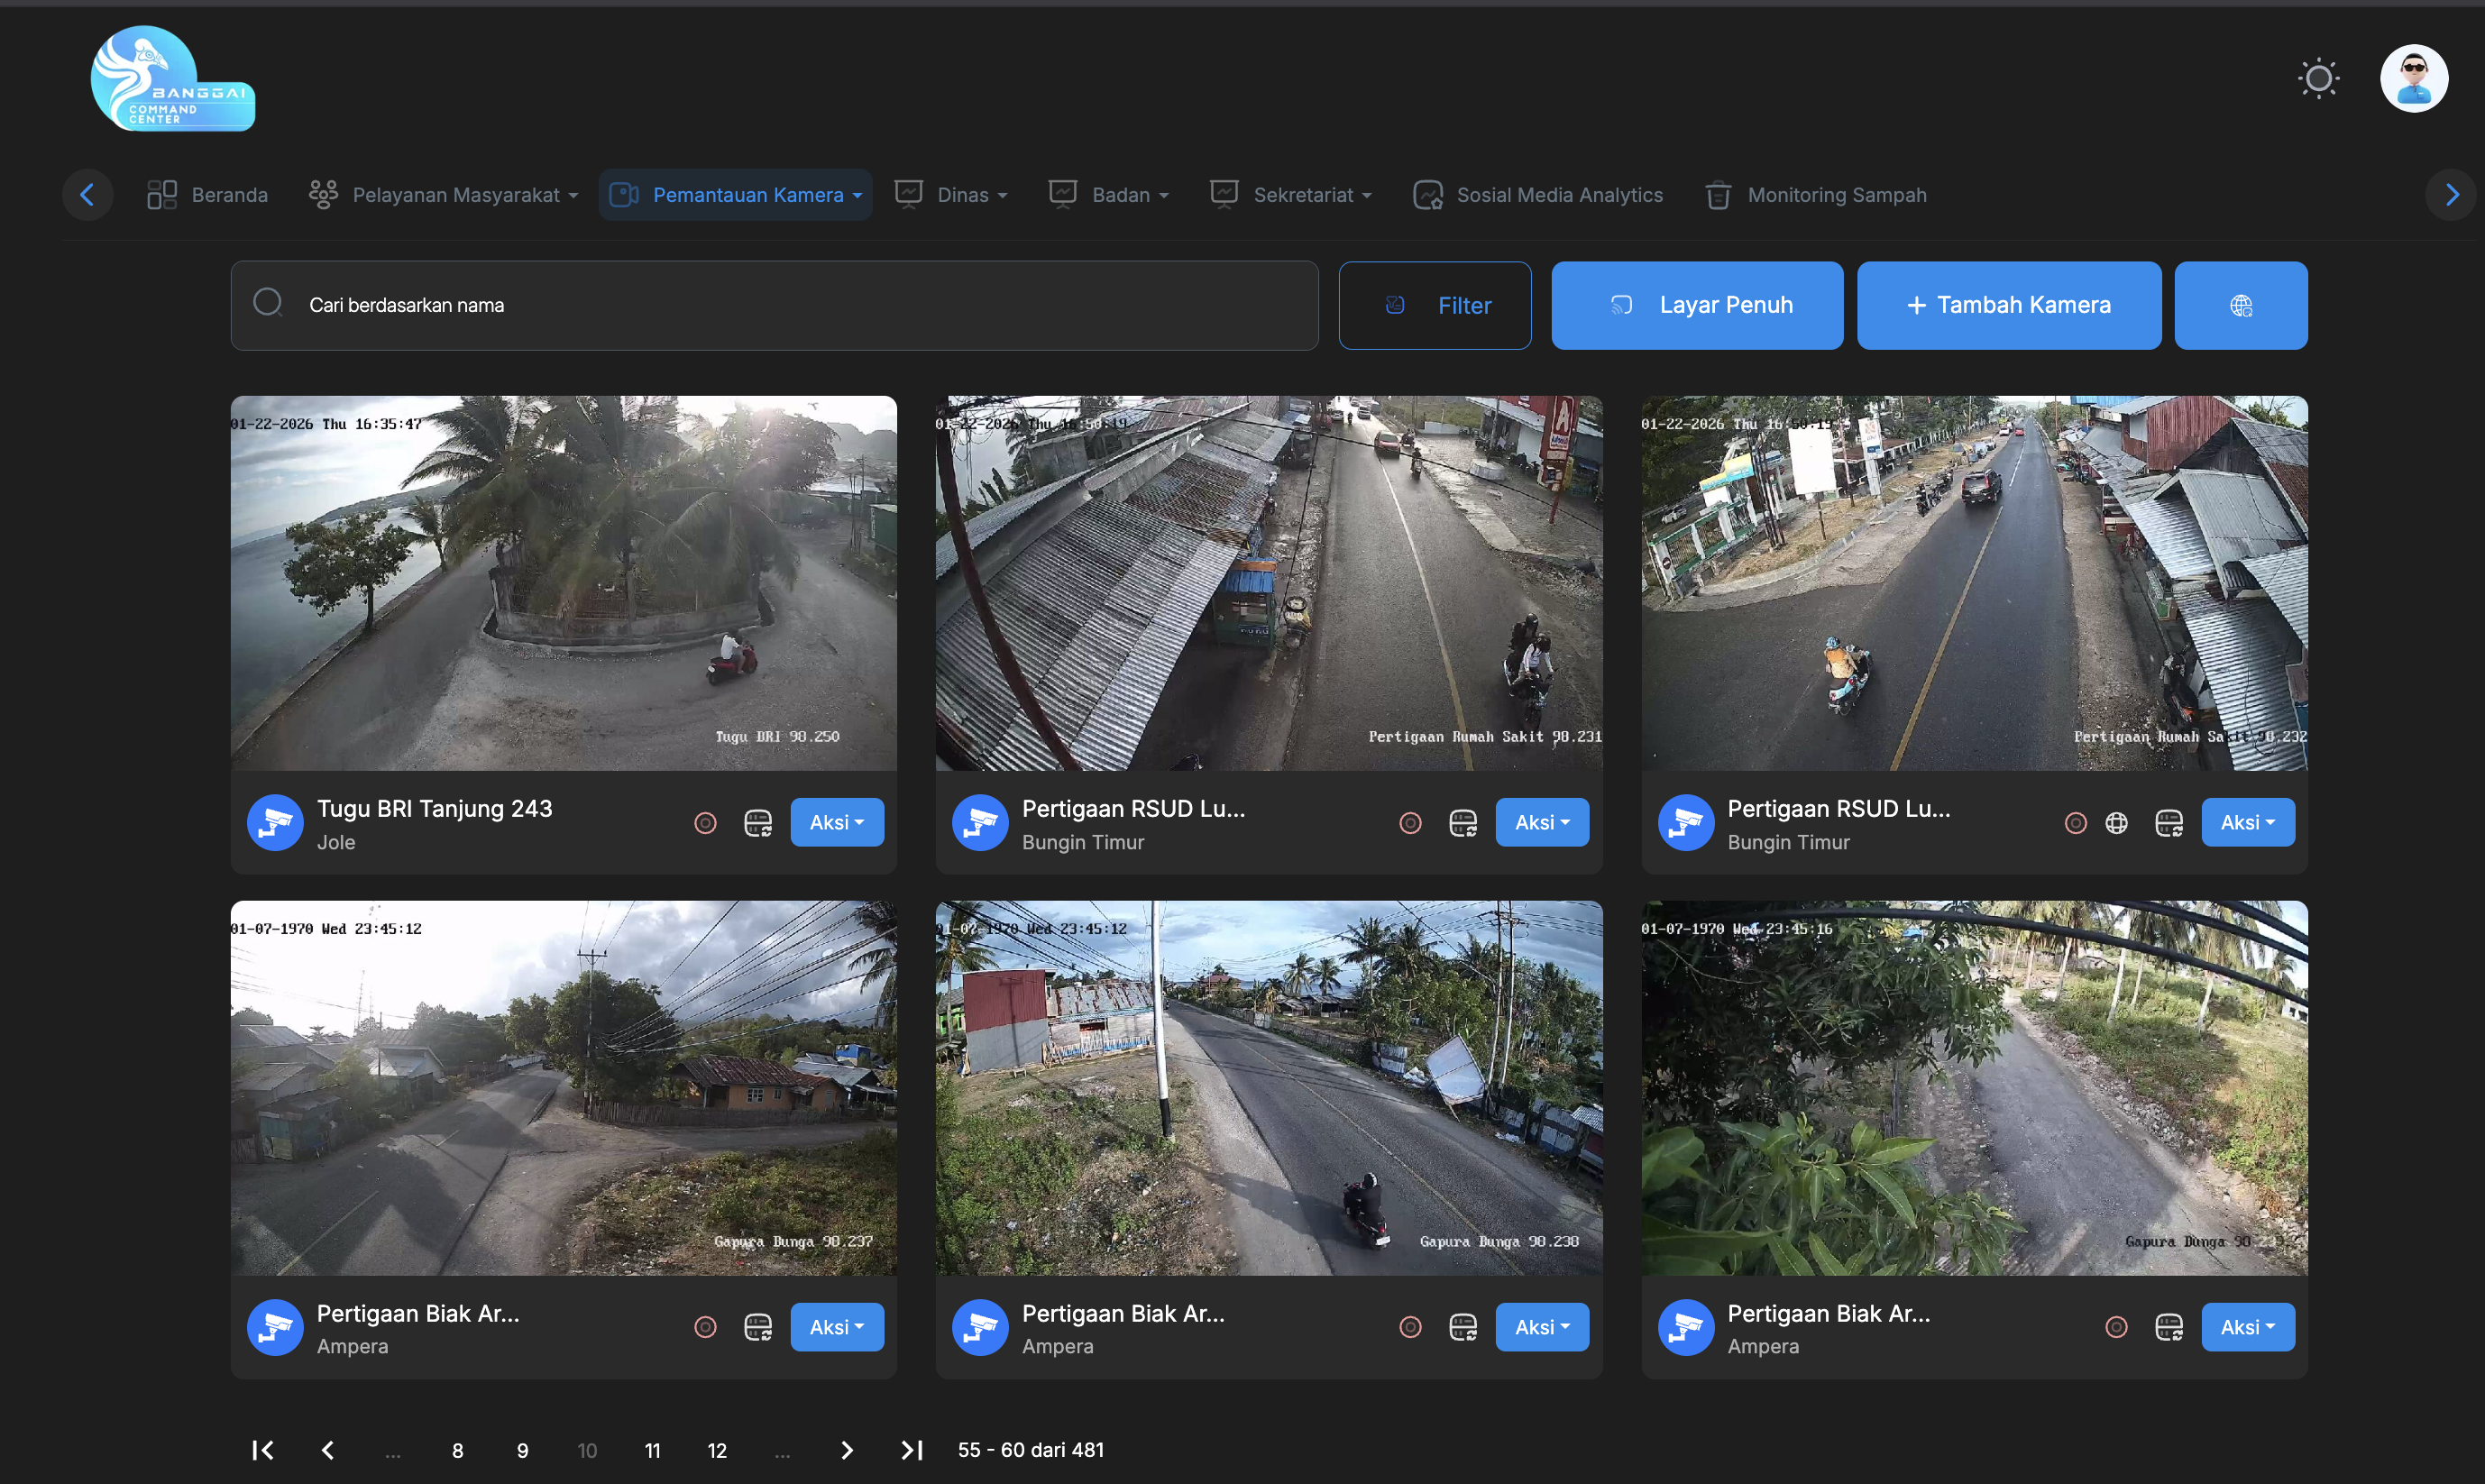Click the globe icon beside second RSUD card's Aksi
This screenshot has height=1484, width=2485.
pos(2116,822)
